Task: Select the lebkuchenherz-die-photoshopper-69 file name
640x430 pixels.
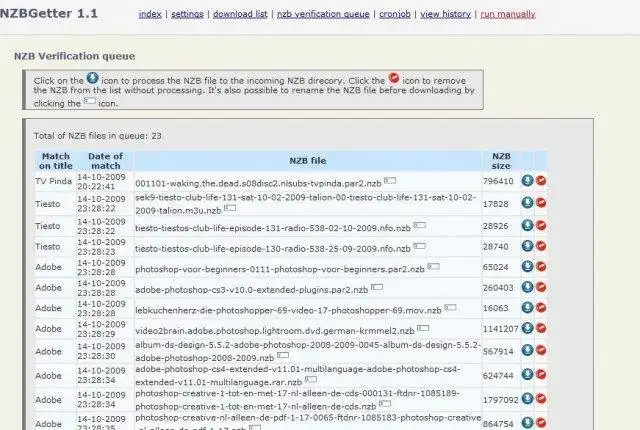Action: (288, 310)
